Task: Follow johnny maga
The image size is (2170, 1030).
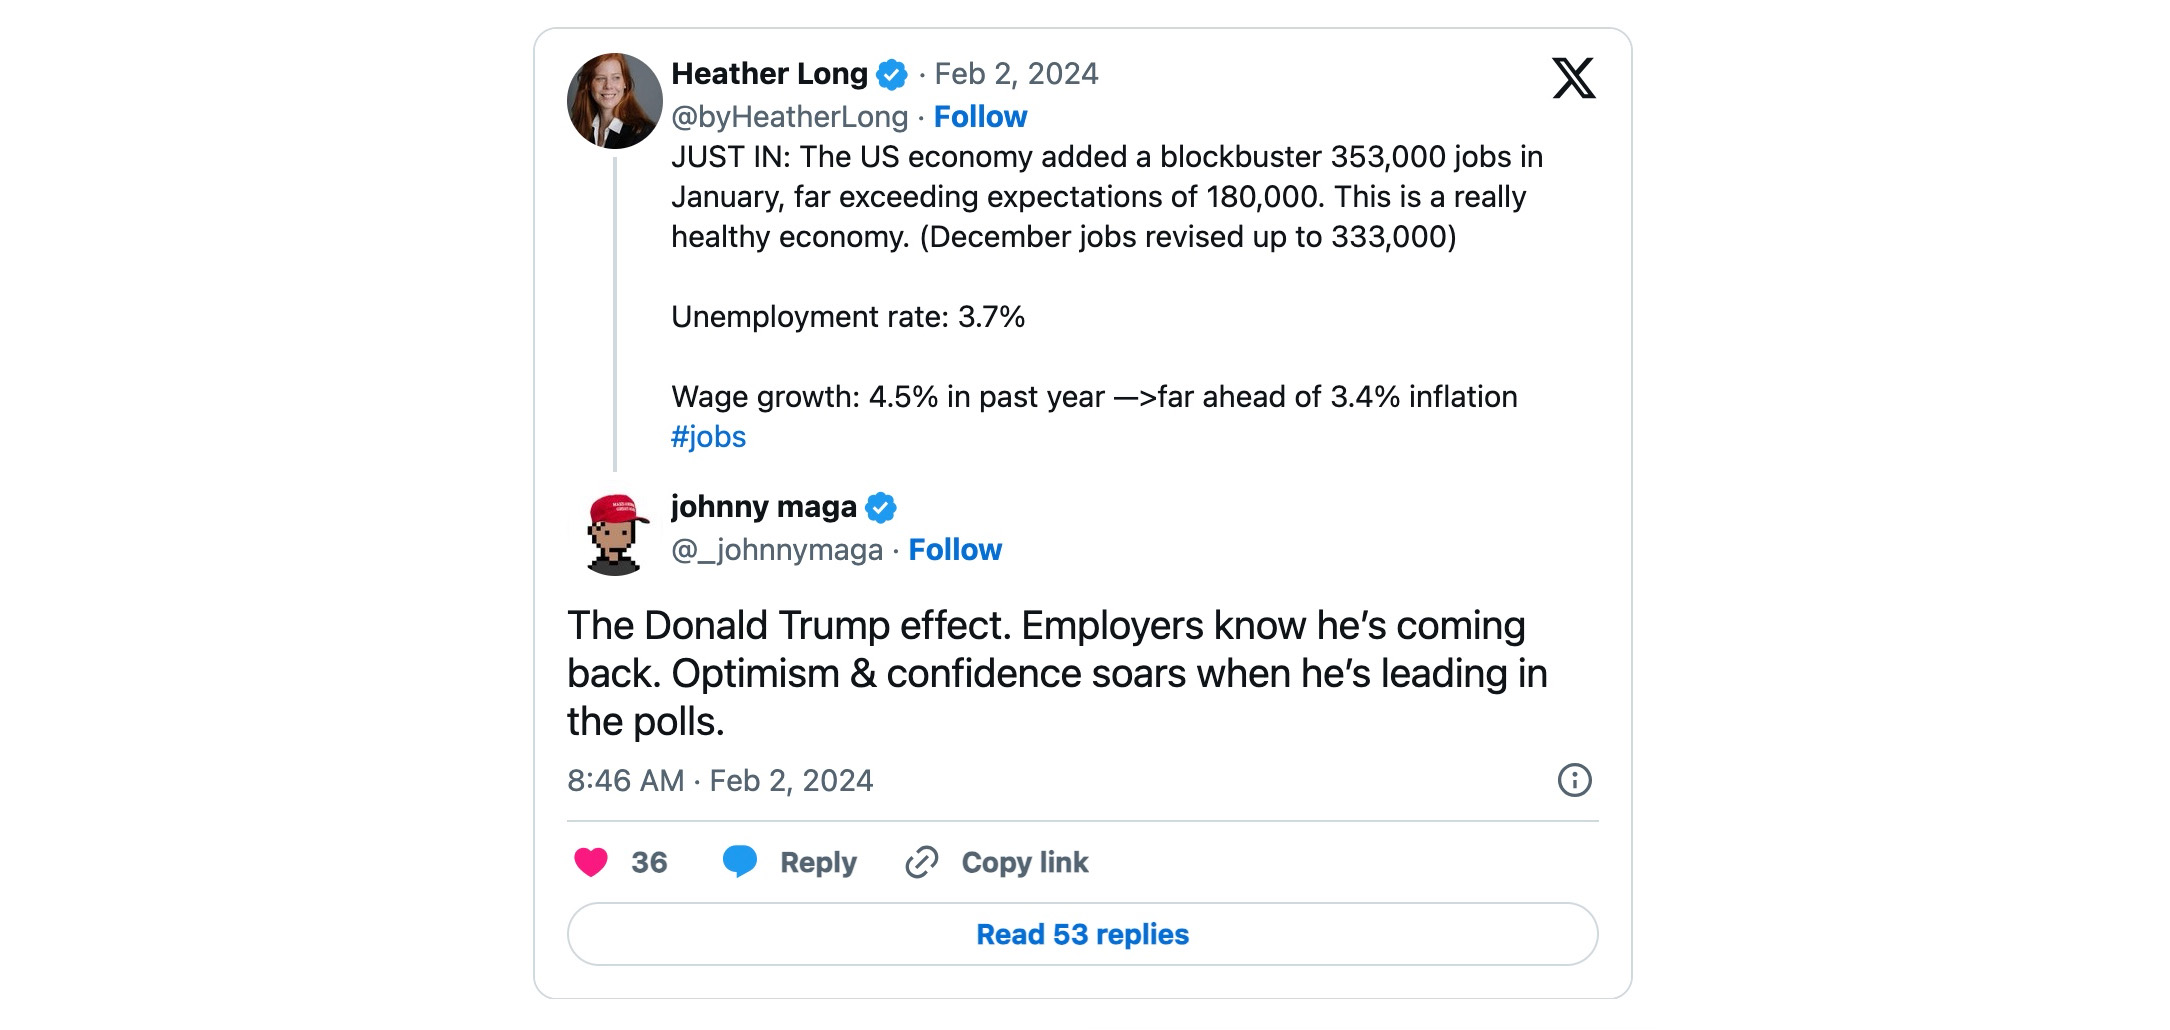Action: pyautogui.click(x=955, y=549)
